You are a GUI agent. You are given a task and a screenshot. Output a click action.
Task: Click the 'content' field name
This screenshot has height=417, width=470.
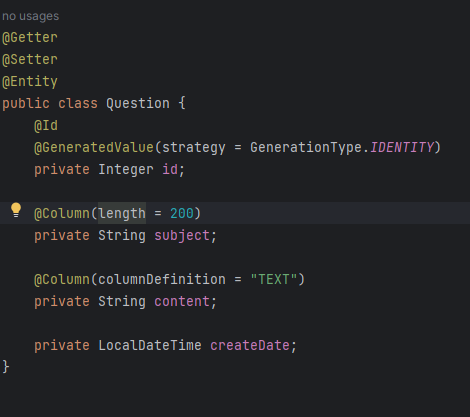click(x=182, y=302)
